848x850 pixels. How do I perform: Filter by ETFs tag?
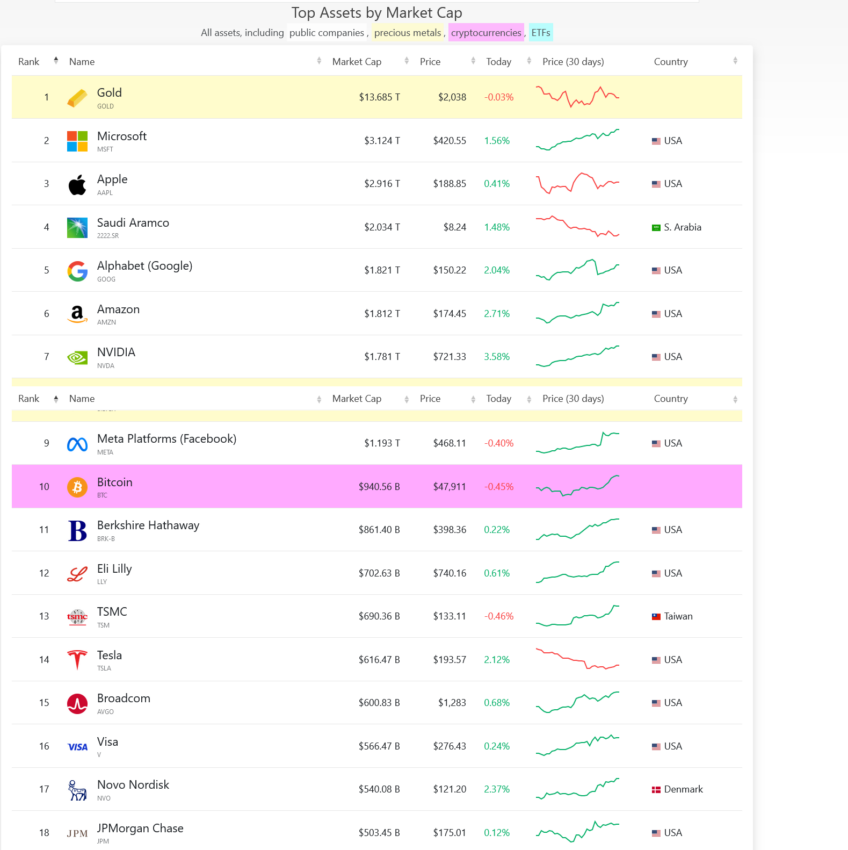541,33
